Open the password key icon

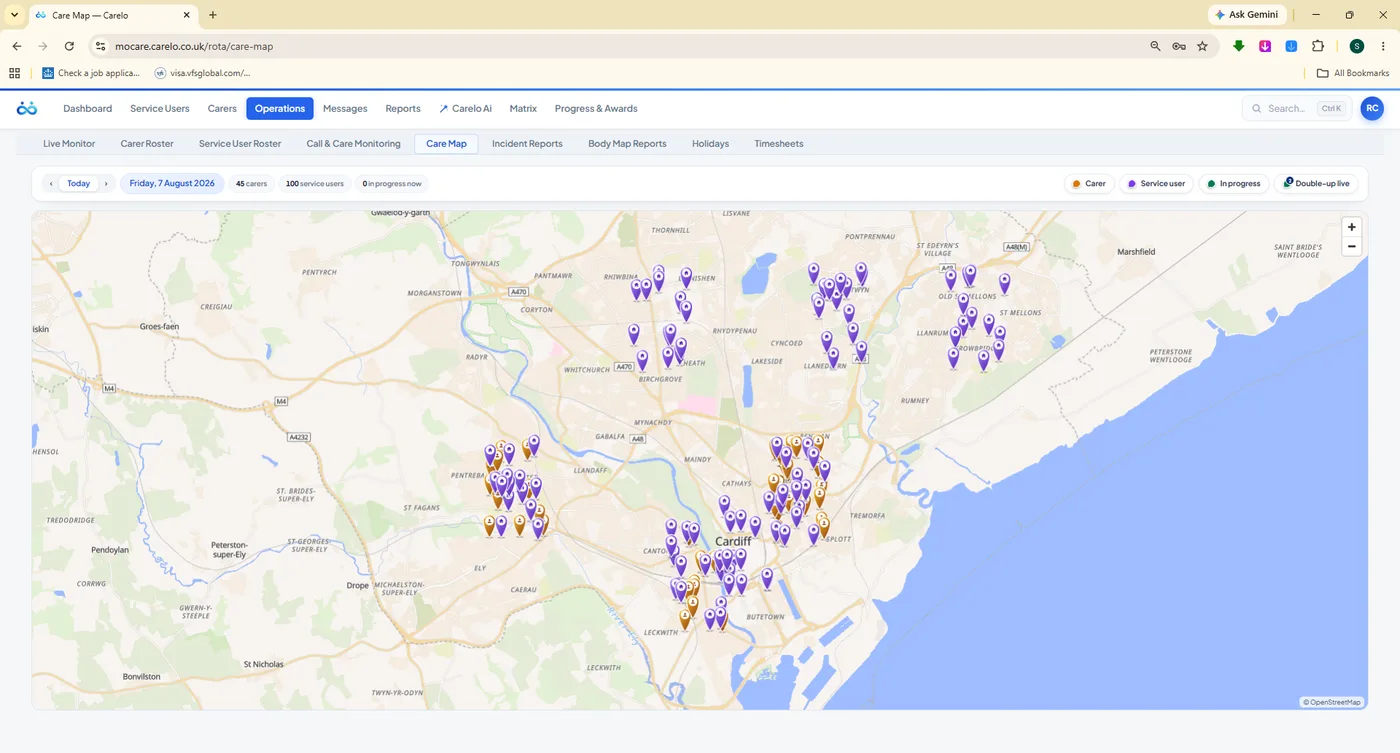[1179, 46]
